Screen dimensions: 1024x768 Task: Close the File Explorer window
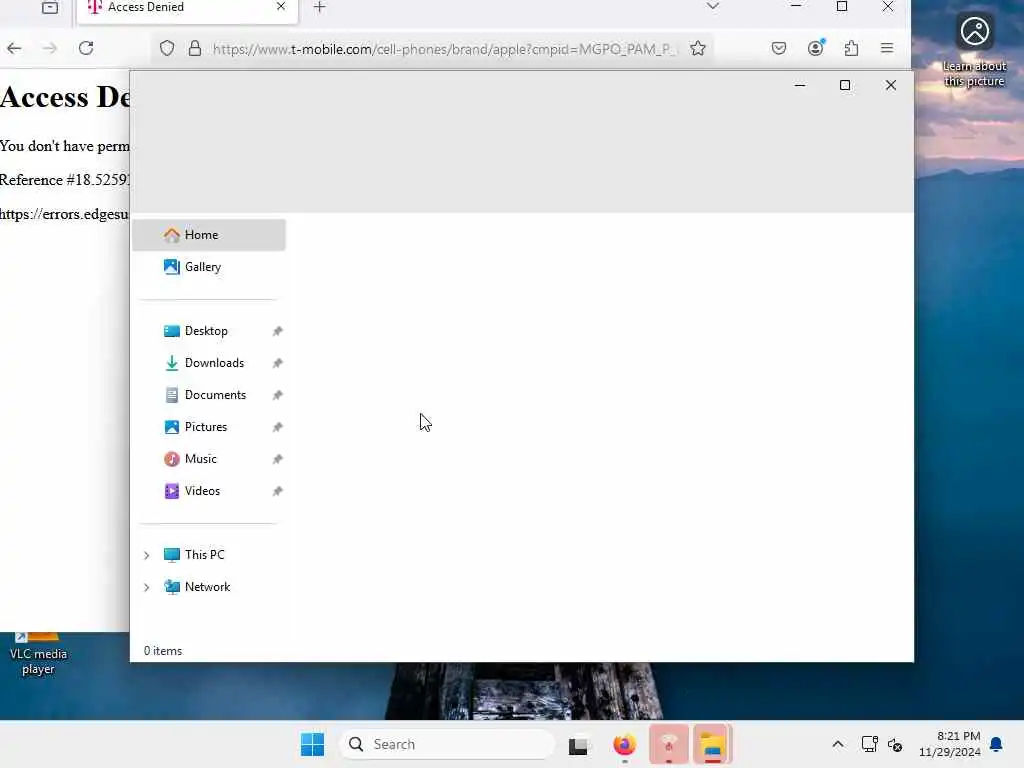[x=891, y=86]
